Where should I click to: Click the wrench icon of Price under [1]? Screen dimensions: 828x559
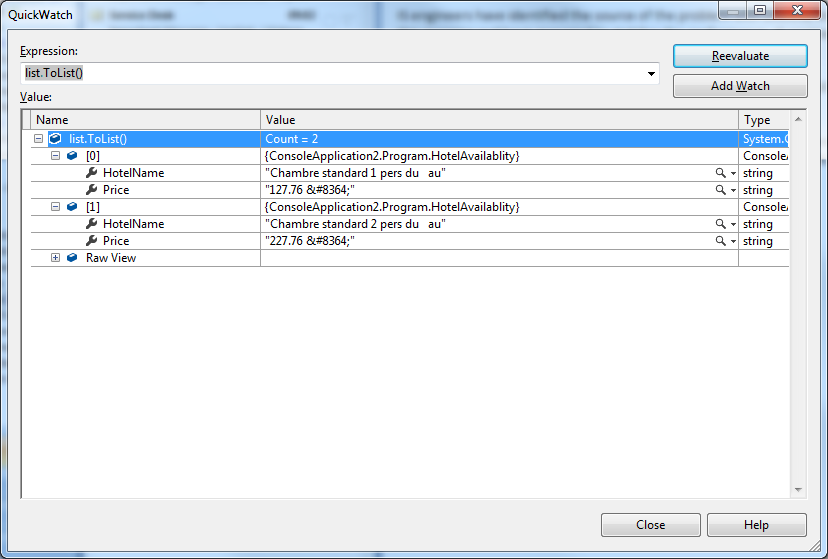91,240
